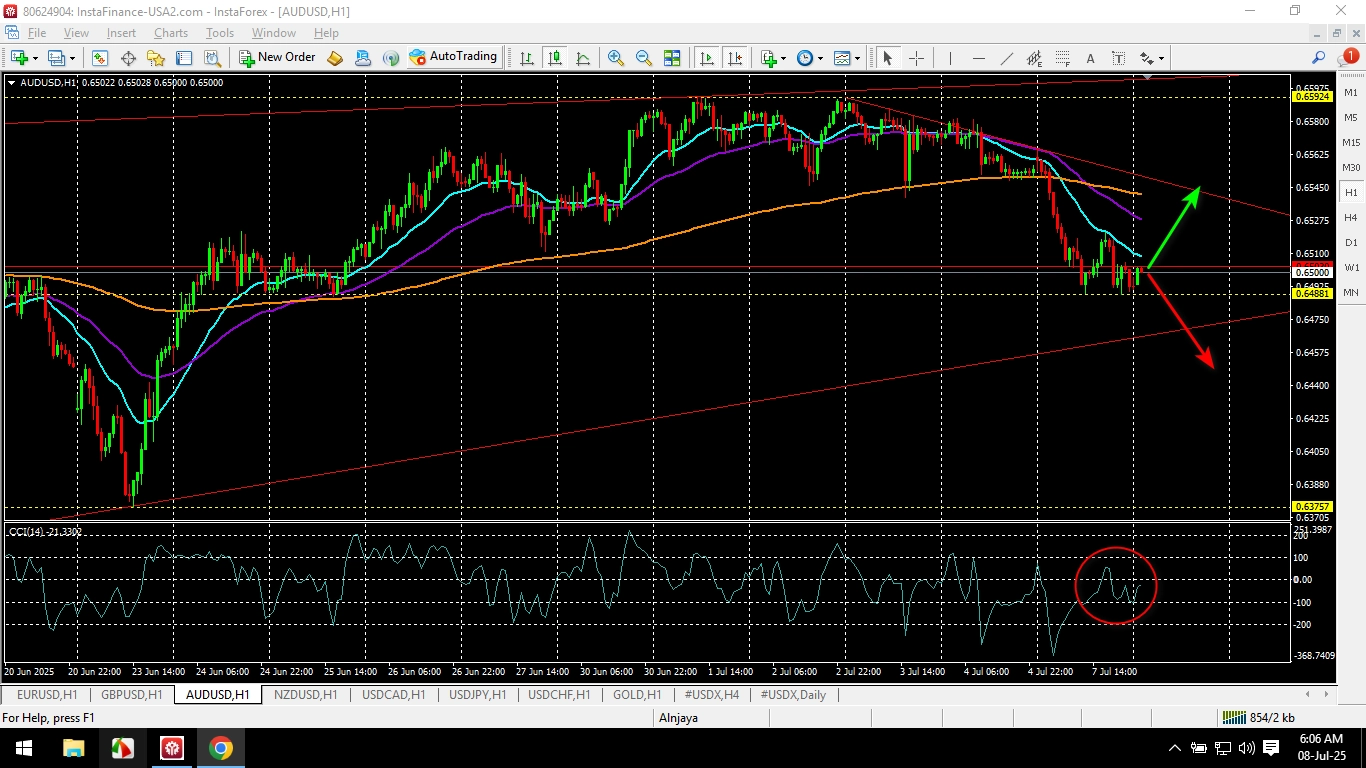The height and width of the screenshot is (768, 1366).
Task: Select the Fibonacci Retracement tool
Action: pos(1062,58)
